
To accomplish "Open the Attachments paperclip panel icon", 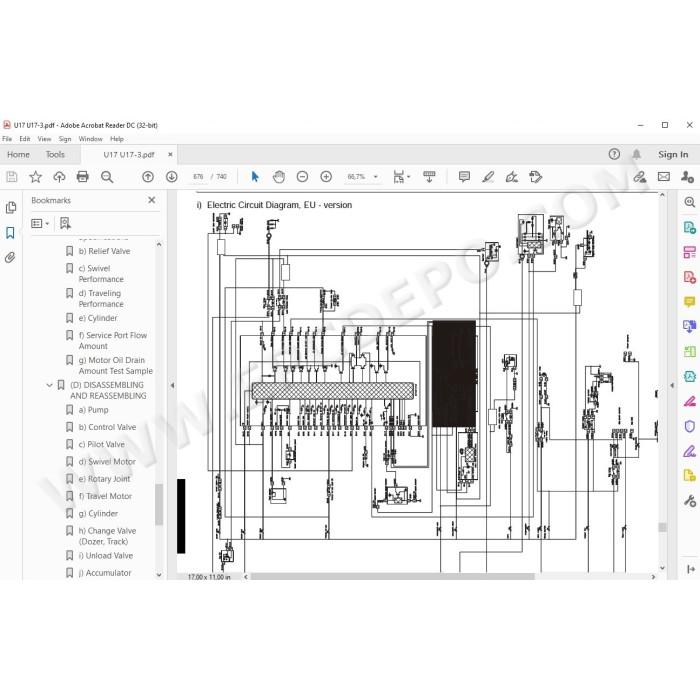I will pos(10,258).
